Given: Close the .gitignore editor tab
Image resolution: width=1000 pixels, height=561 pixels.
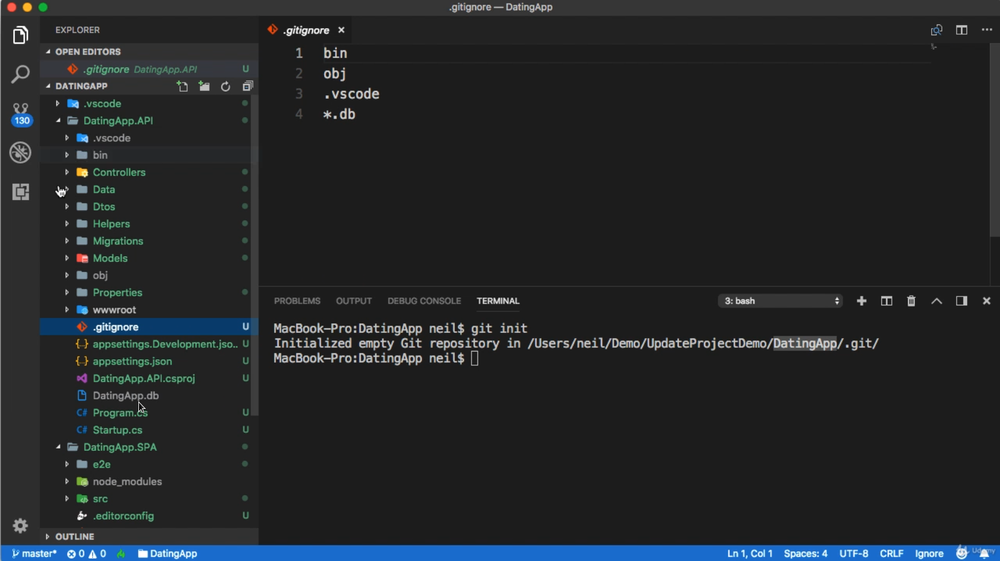Looking at the screenshot, I should [341, 30].
